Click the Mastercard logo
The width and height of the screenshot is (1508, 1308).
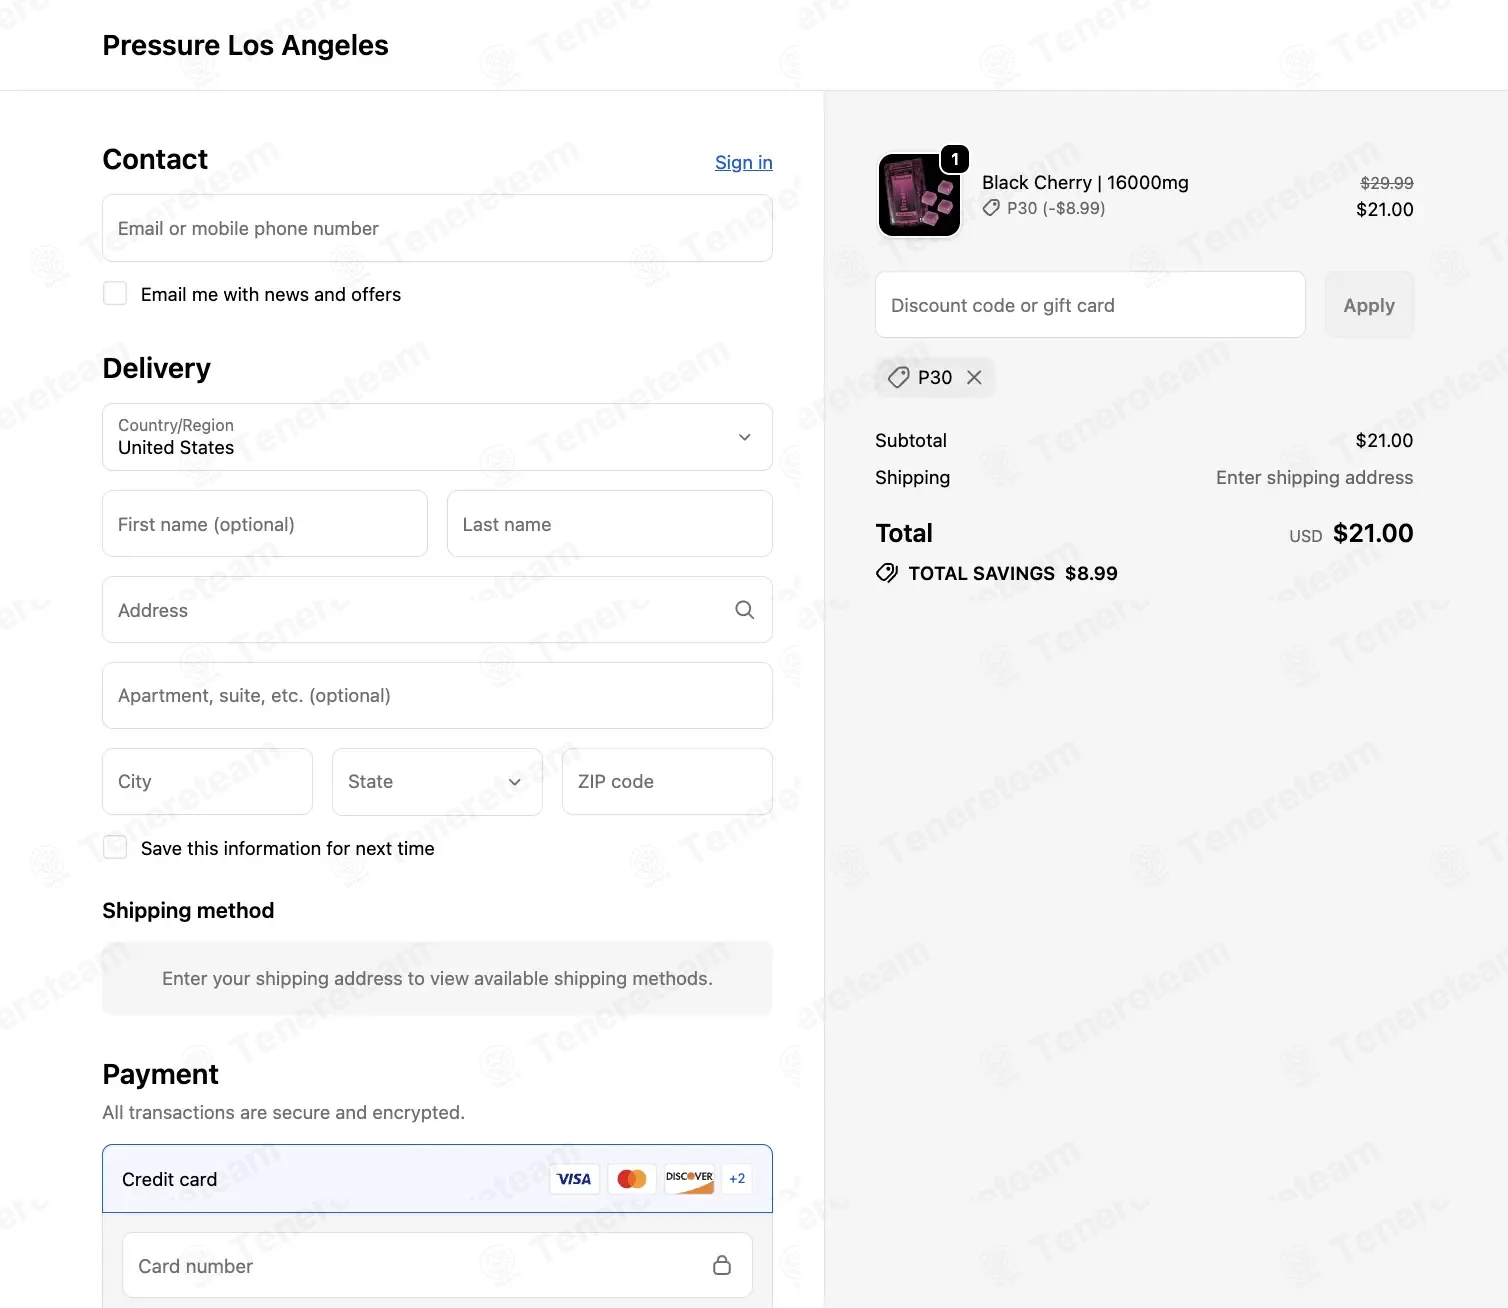[632, 1179]
